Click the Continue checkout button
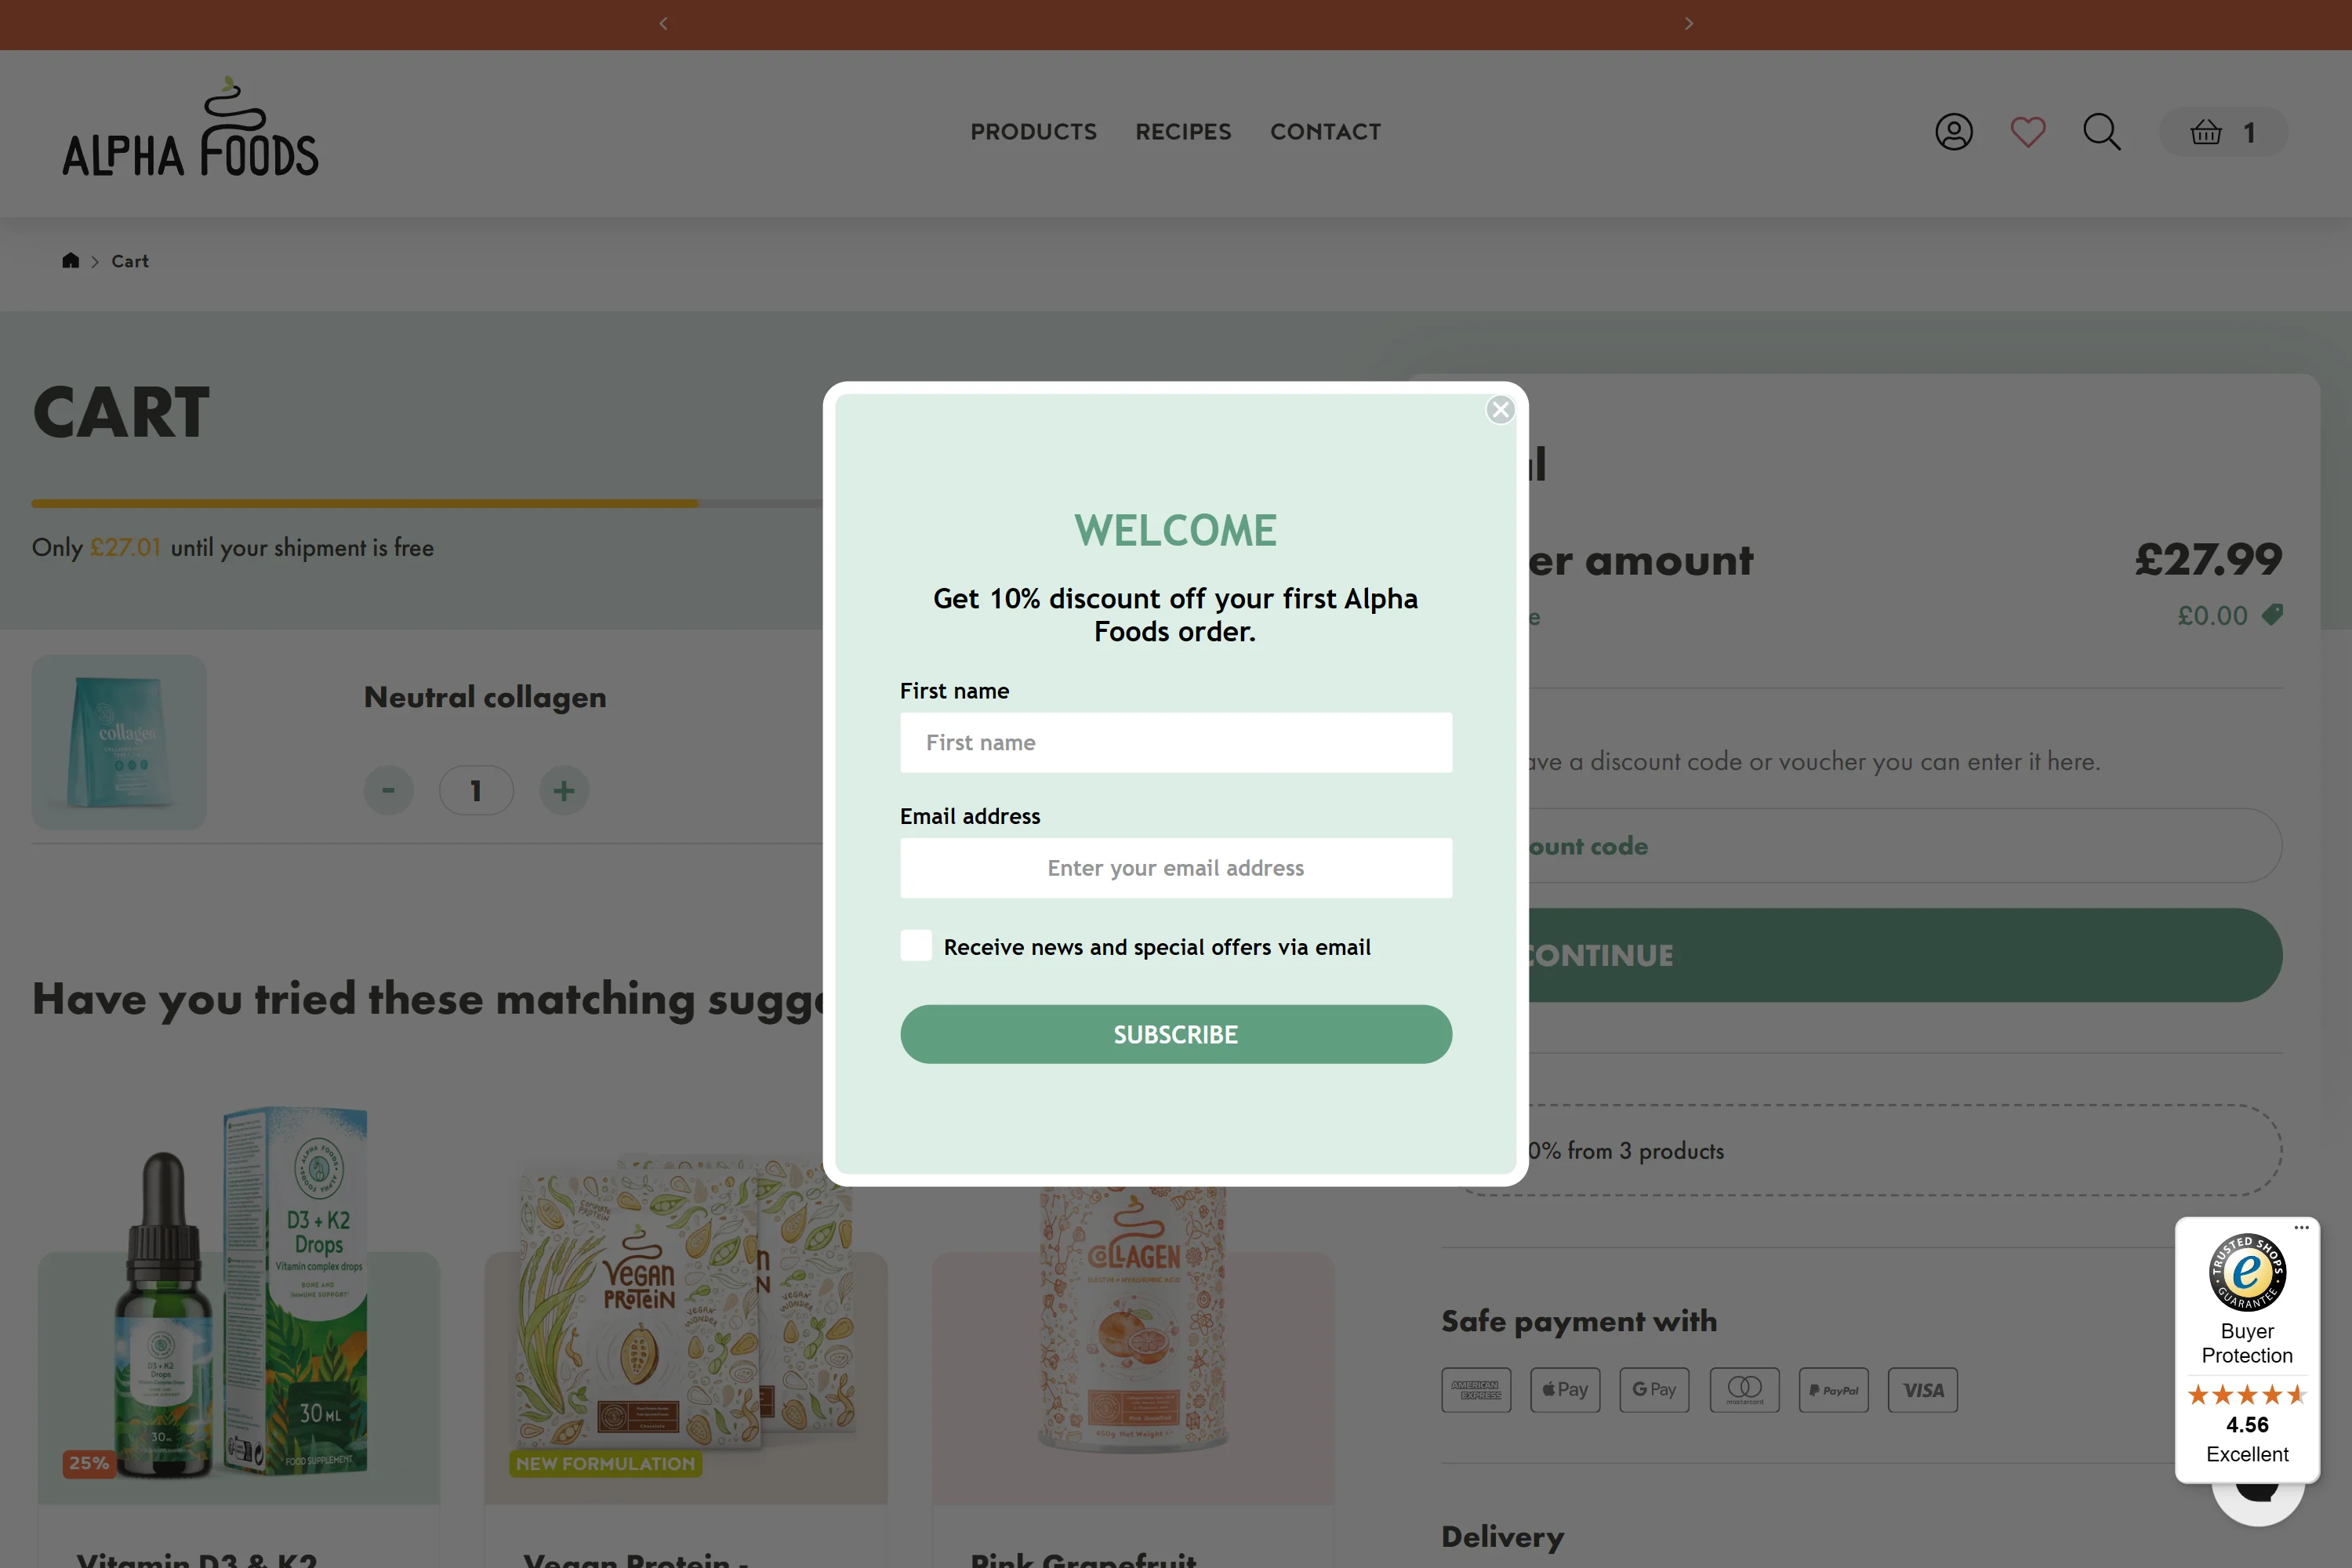Screen dimensions: 2352x1568 (1900, 955)
